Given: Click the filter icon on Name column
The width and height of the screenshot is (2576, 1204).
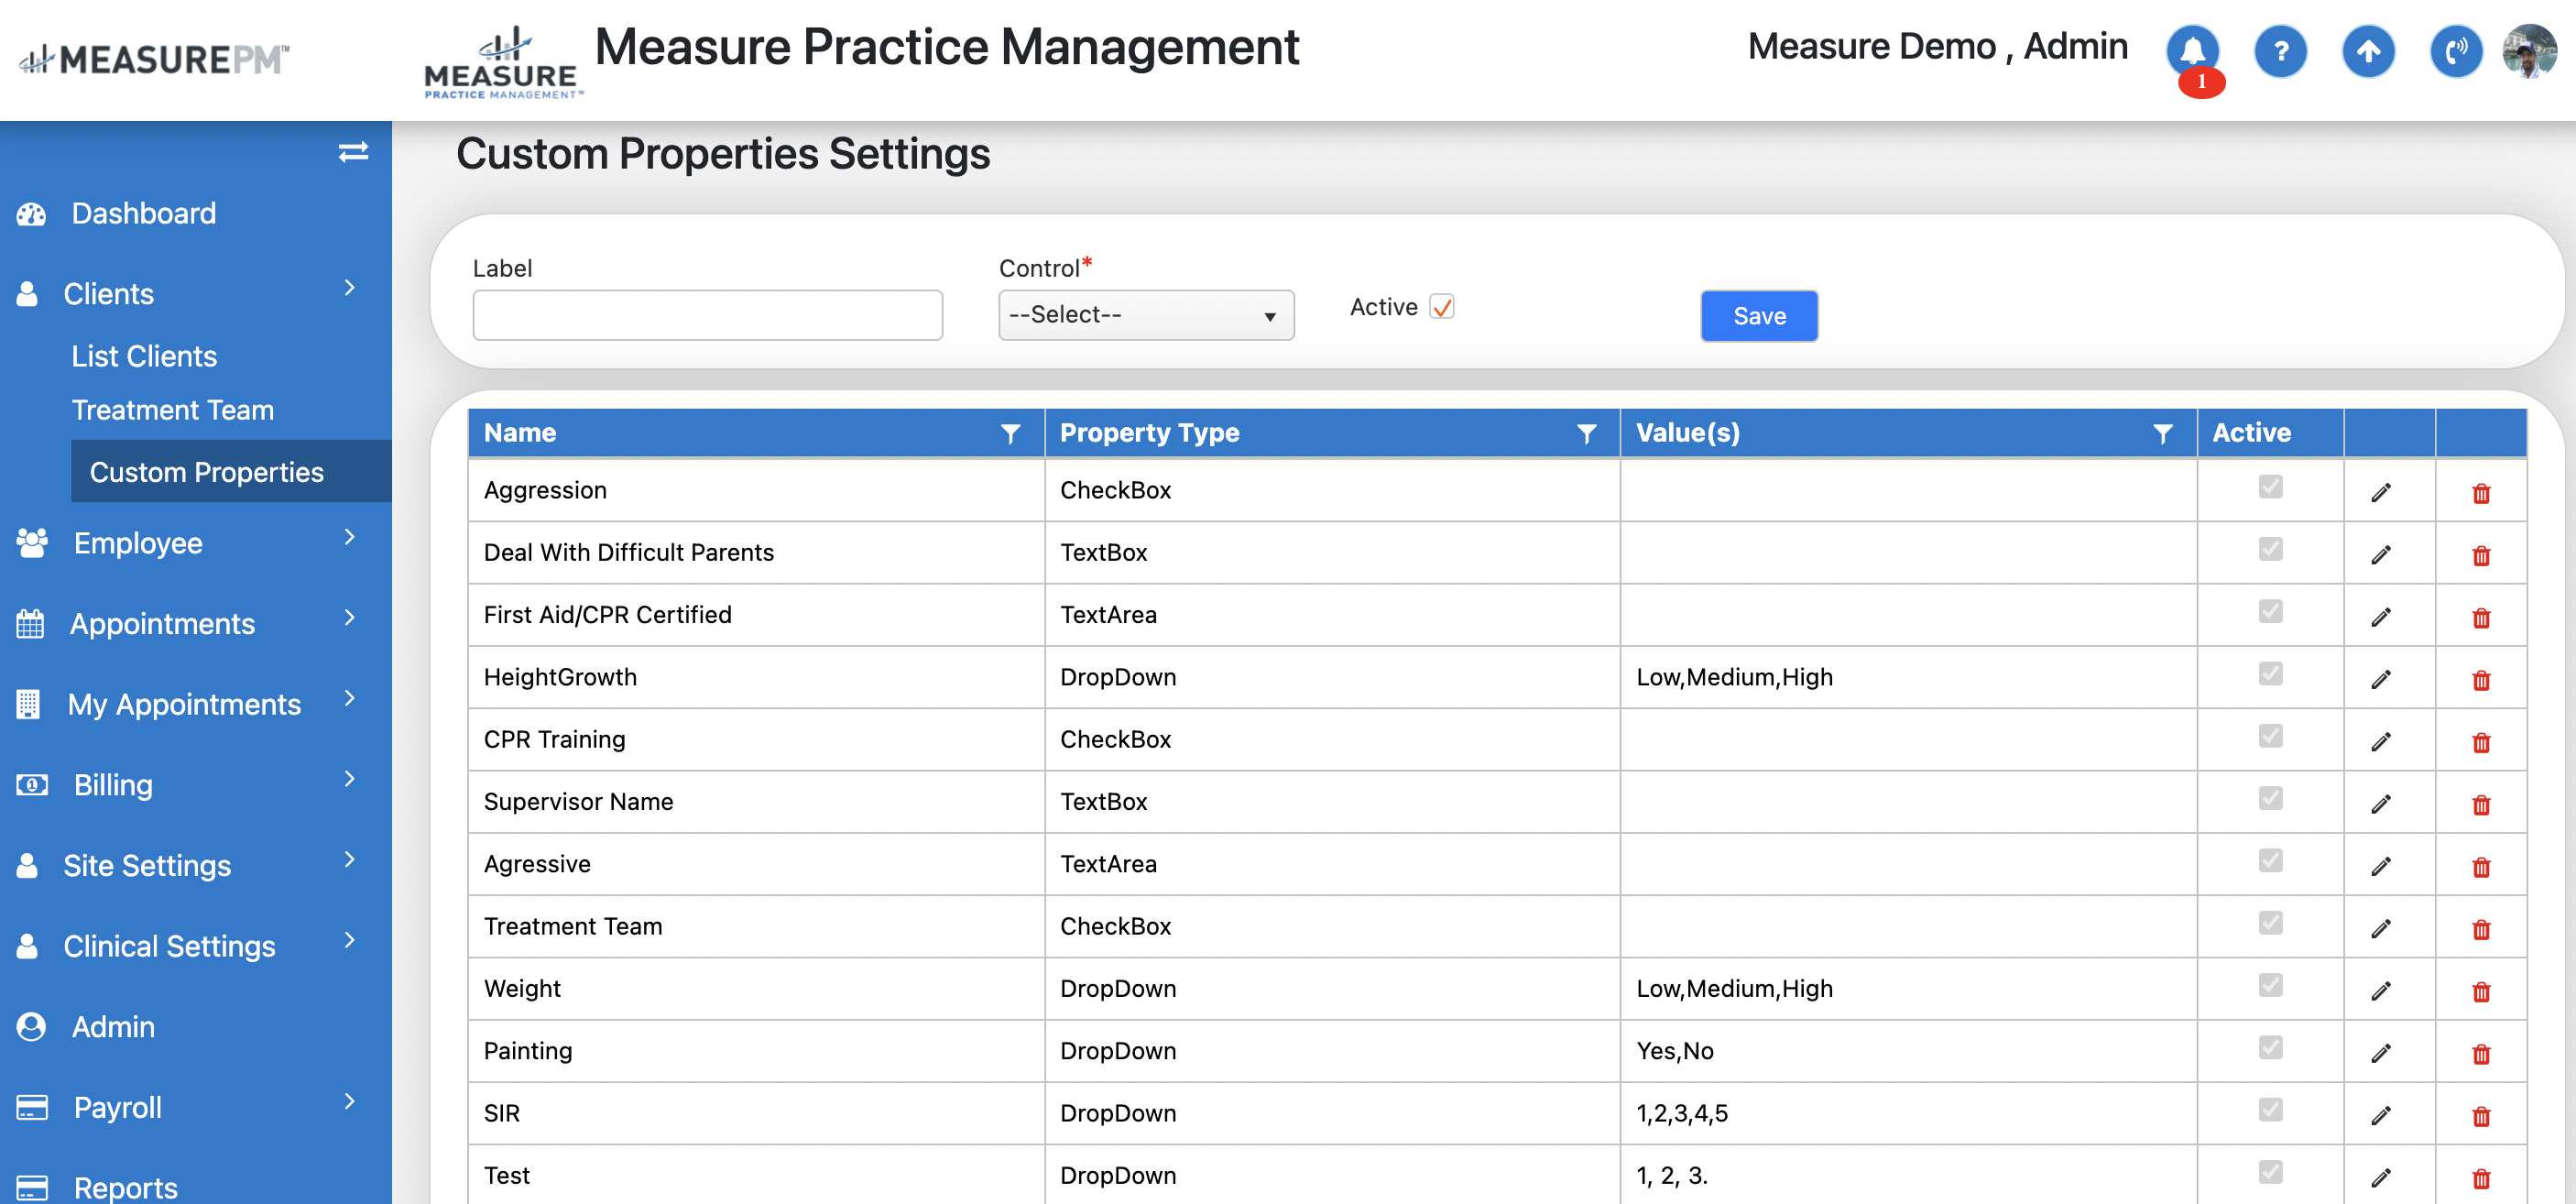Looking at the screenshot, I should tap(1010, 433).
